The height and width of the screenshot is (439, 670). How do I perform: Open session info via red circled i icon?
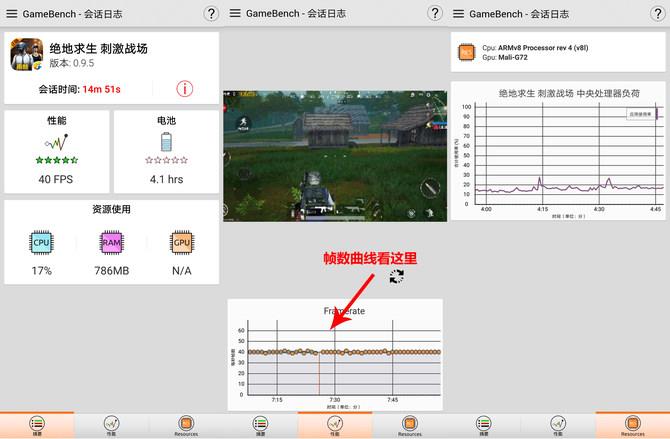185,89
